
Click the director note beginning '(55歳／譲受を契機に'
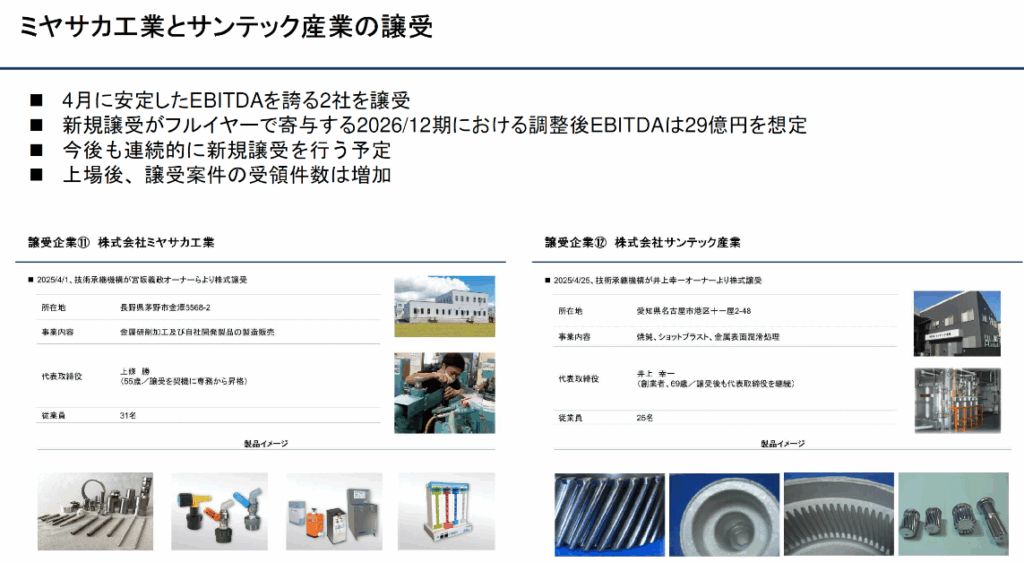(184, 381)
